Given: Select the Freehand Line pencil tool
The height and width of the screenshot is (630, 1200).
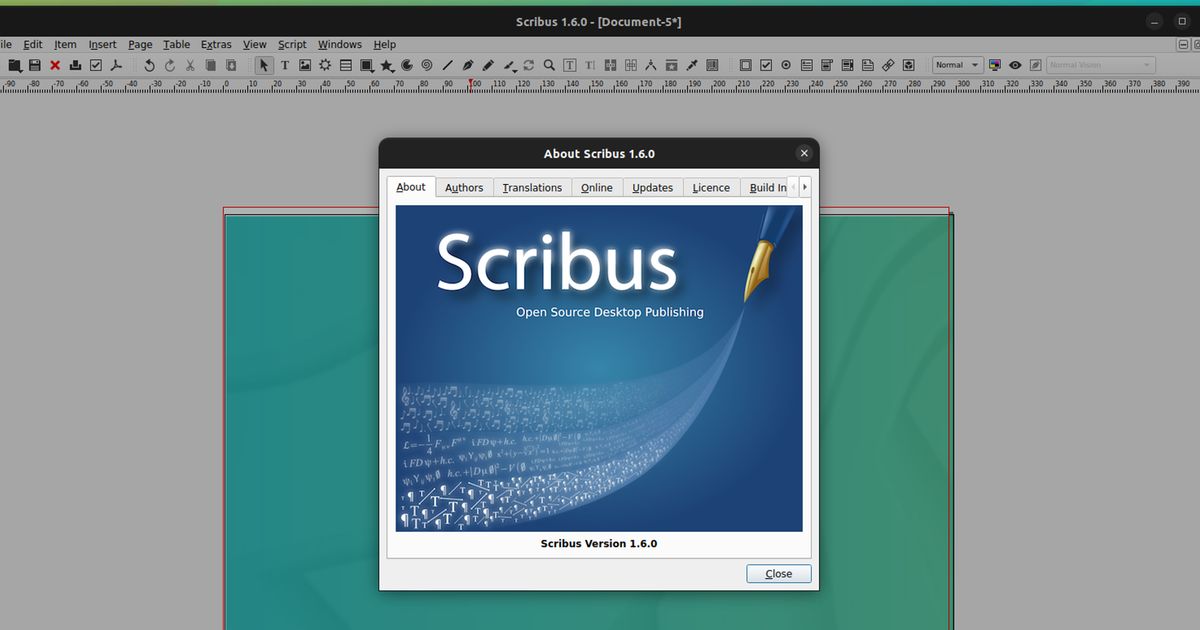Looking at the screenshot, I should 488,65.
